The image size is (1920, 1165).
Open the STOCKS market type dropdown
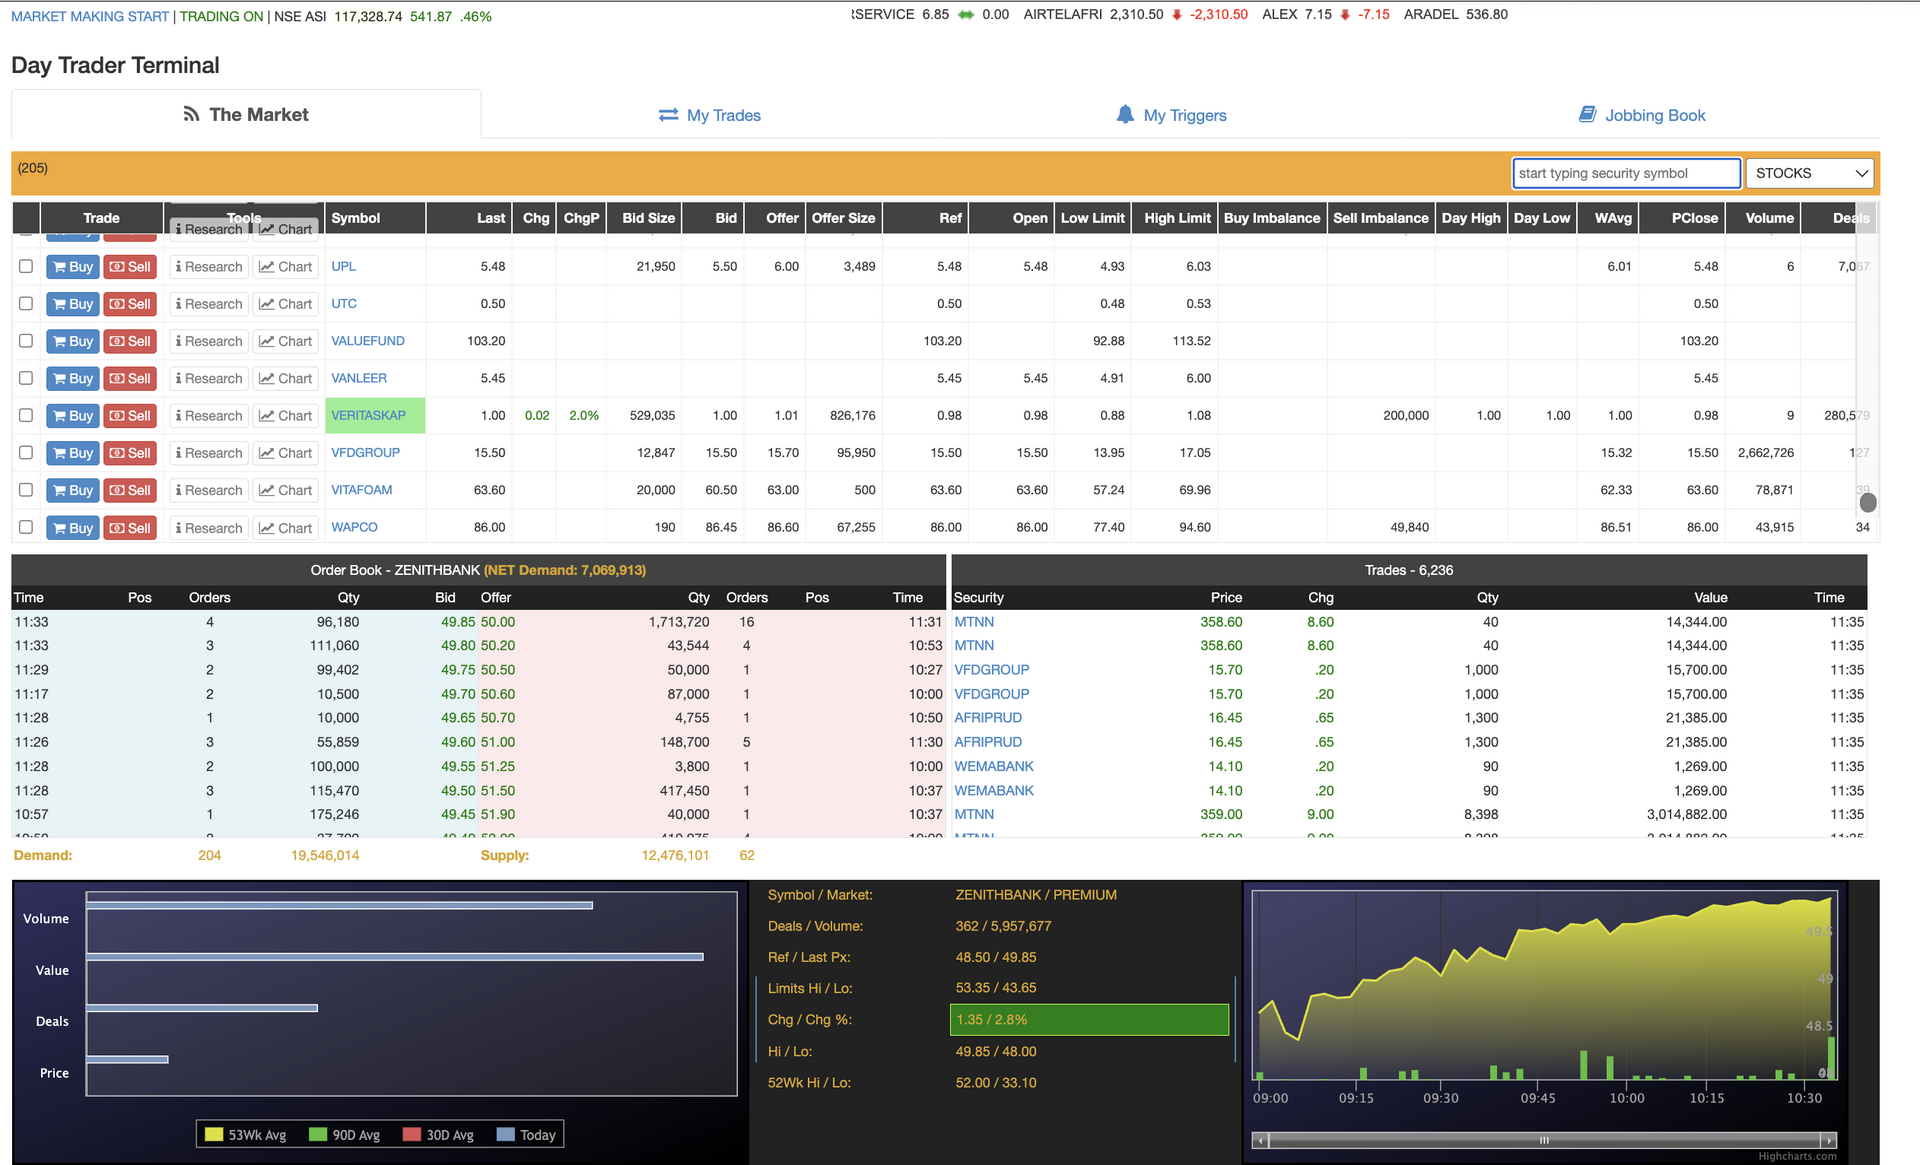coord(1810,173)
